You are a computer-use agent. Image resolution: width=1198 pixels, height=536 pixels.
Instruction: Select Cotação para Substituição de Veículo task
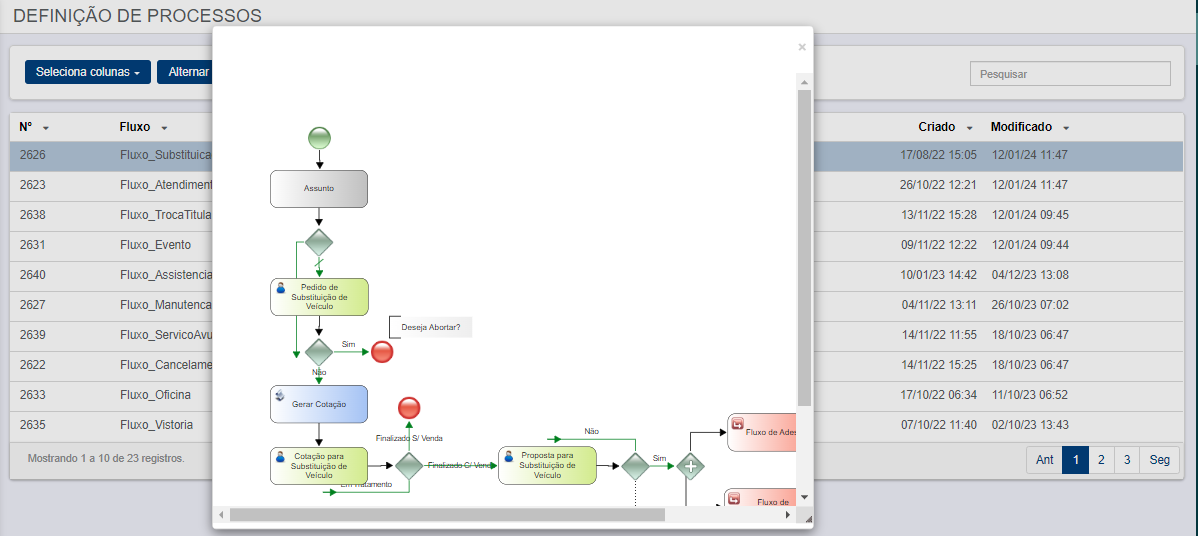pos(319,466)
